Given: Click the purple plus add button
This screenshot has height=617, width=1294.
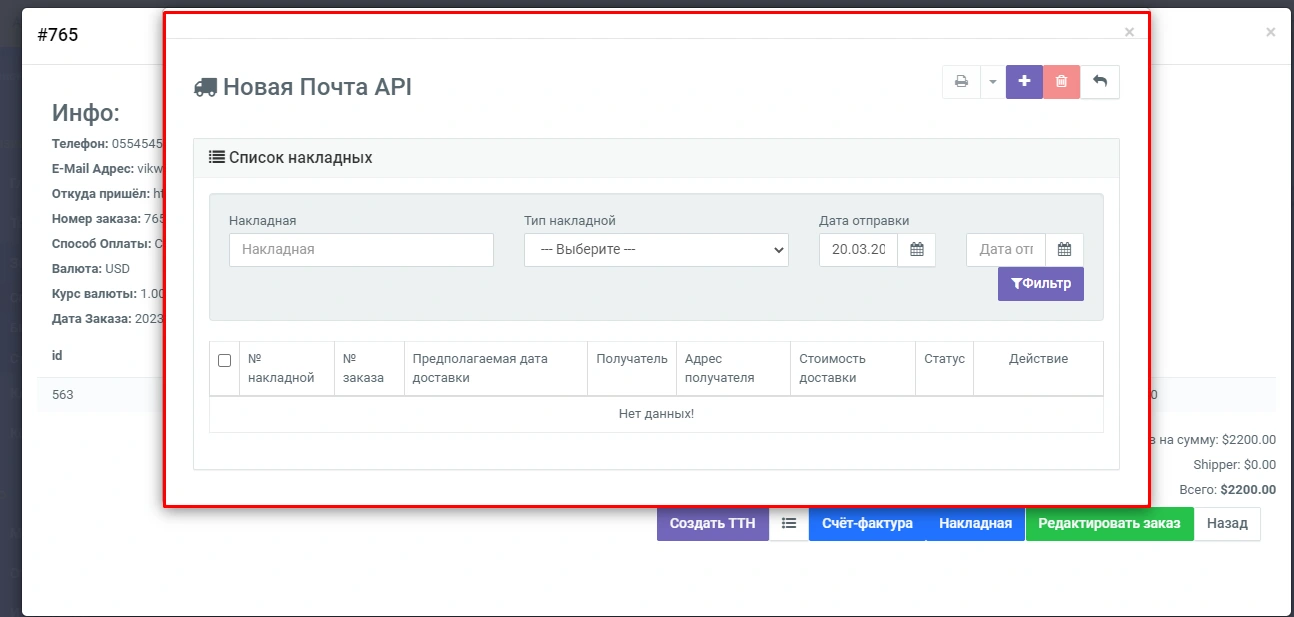Looking at the screenshot, I should click(1024, 82).
